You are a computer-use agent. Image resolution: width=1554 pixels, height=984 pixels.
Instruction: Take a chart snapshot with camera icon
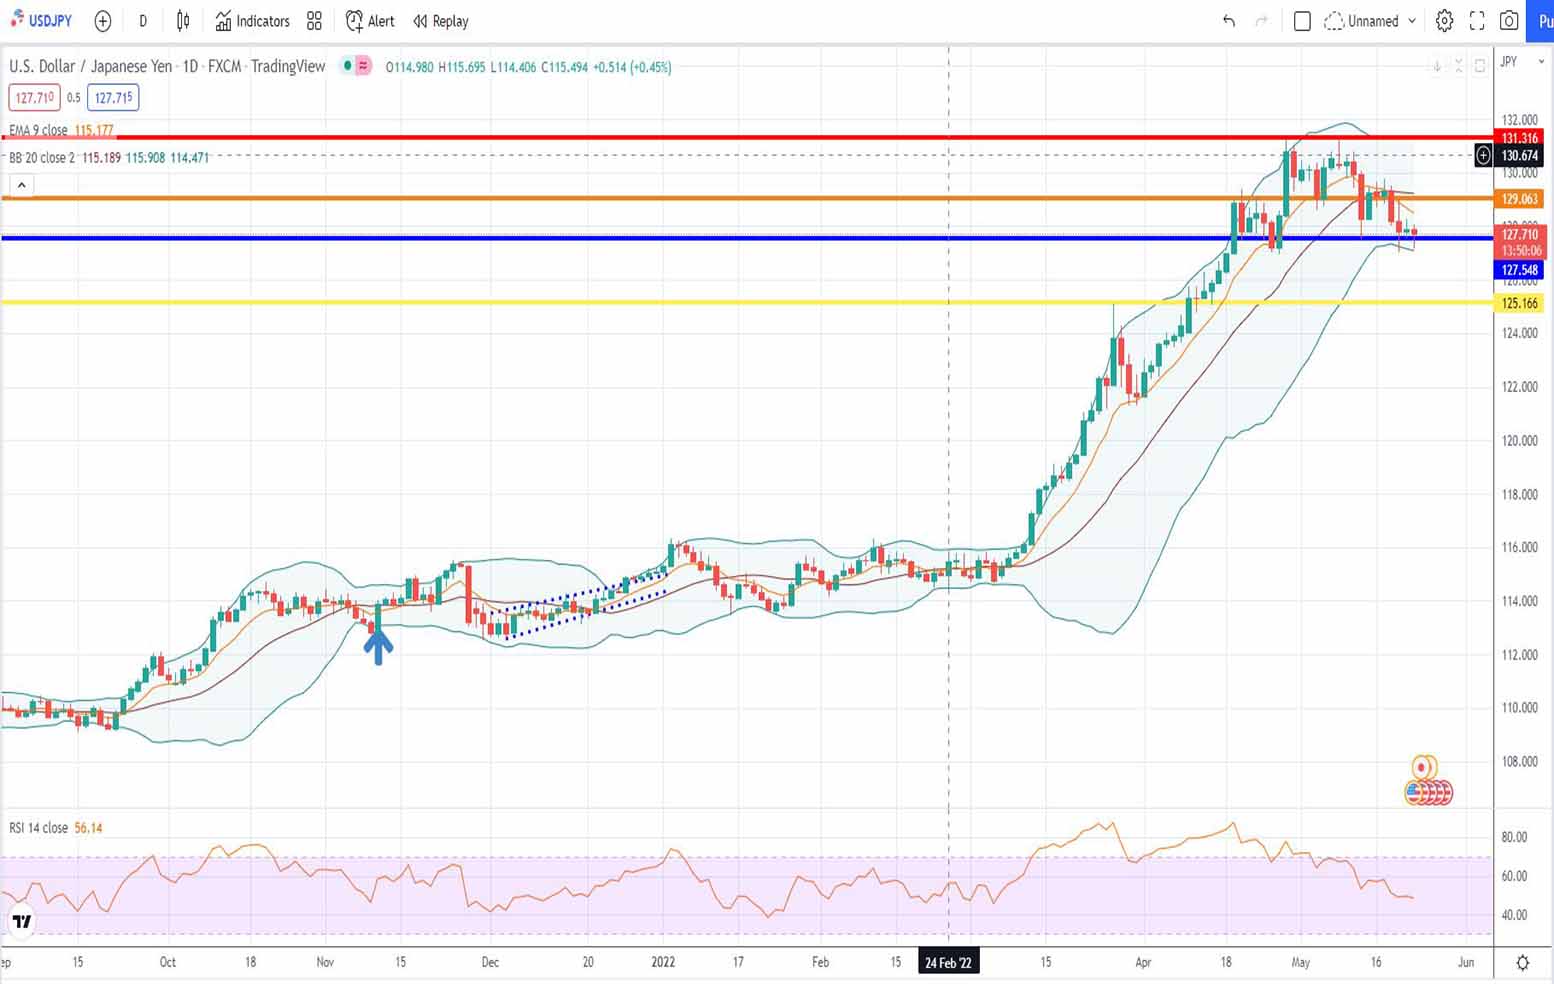click(1509, 21)
